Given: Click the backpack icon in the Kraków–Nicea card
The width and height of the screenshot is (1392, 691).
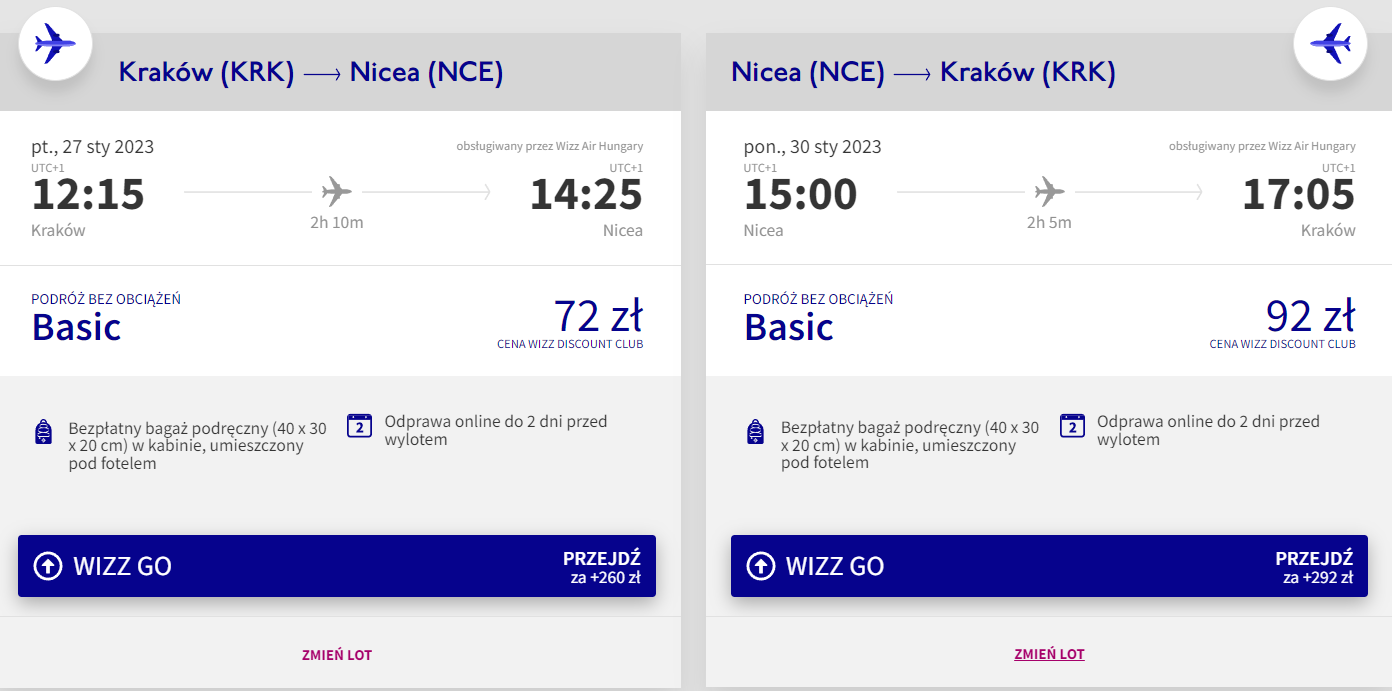Looking at the screenshot, I should (x=43, y=432).
